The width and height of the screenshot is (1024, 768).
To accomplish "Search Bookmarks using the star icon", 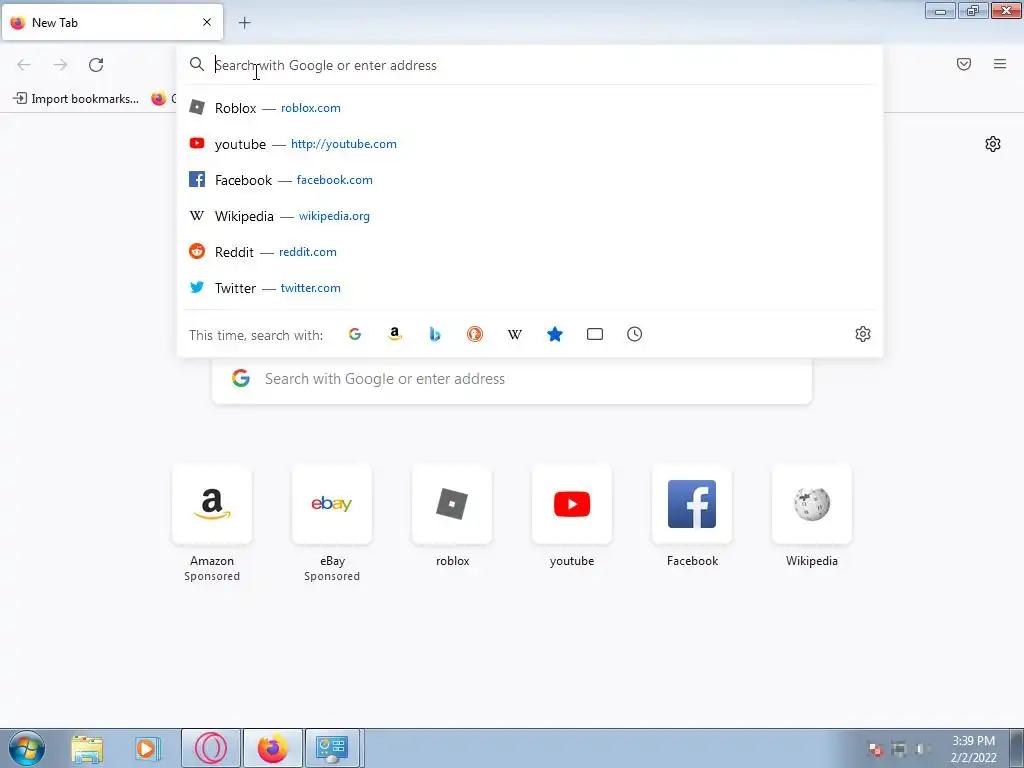I will [x=554, y=334].
